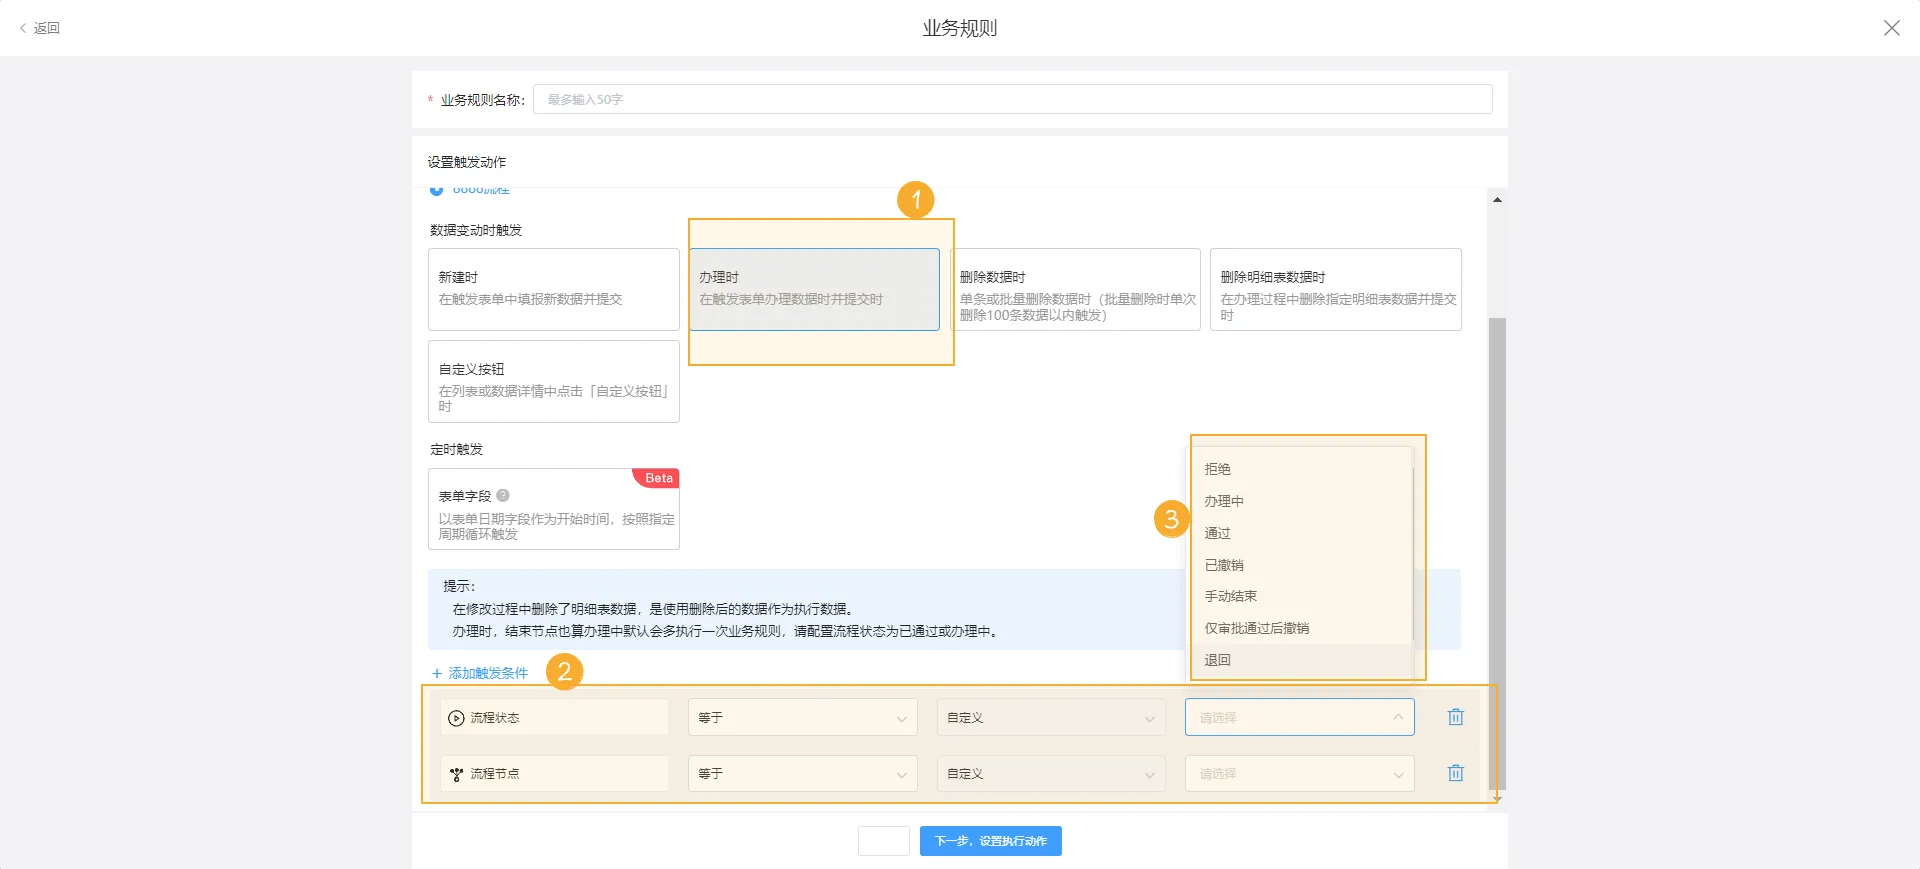Click the 业务规则名称 input field
Screen dimensions: 1920x869
(1012, 99)
